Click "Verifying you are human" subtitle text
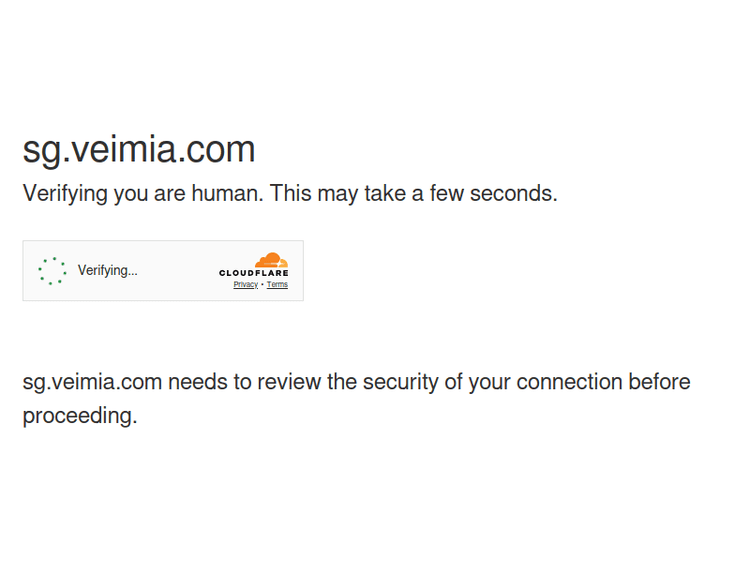Screen dimensions: 750x563 pyautogui.click(x=142, y=193)
